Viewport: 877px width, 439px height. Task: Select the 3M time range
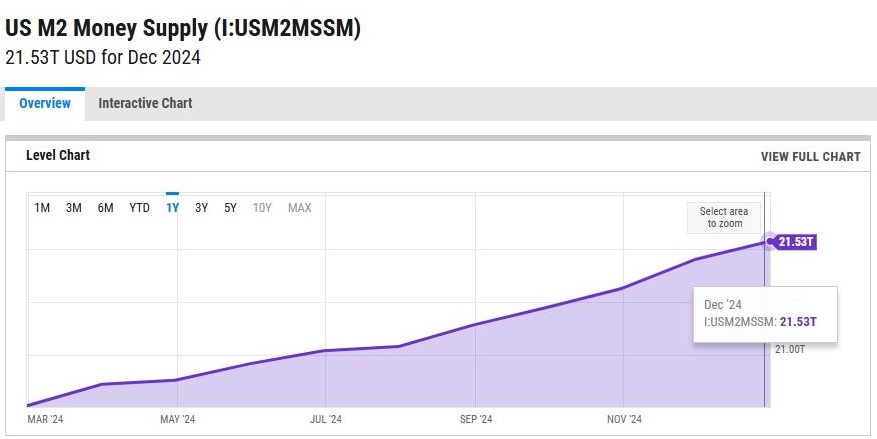(x=74, y=208)
